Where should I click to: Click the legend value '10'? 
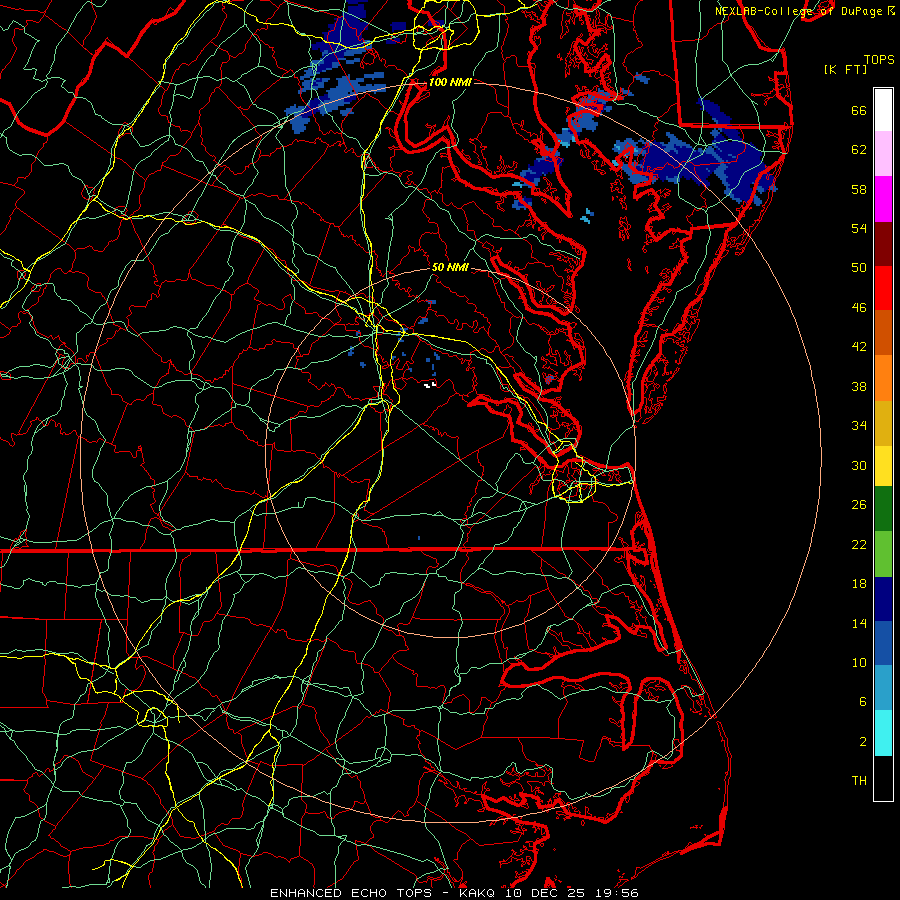click(859, 663)
